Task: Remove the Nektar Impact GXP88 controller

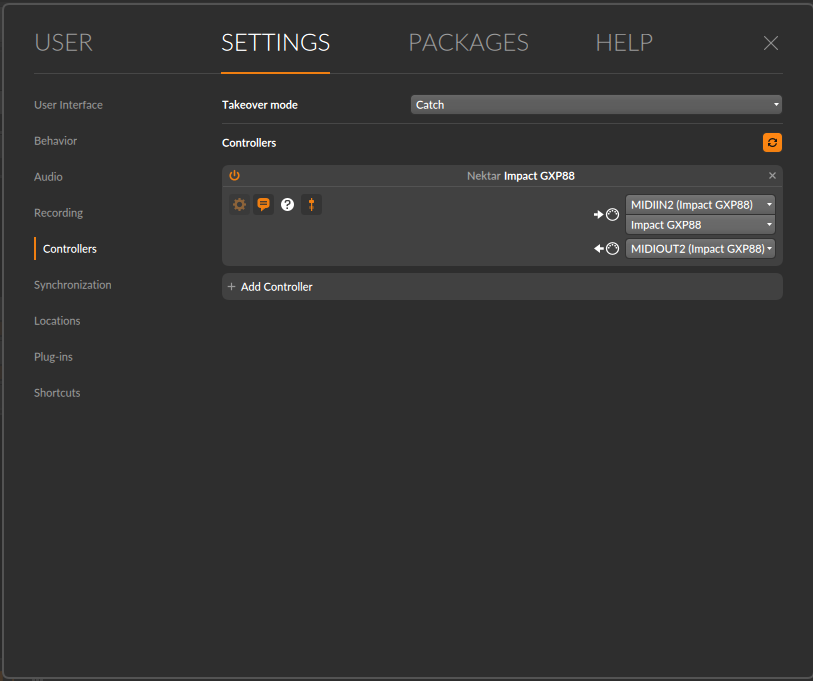Action: pyautogui.click(x=772, y=176)
